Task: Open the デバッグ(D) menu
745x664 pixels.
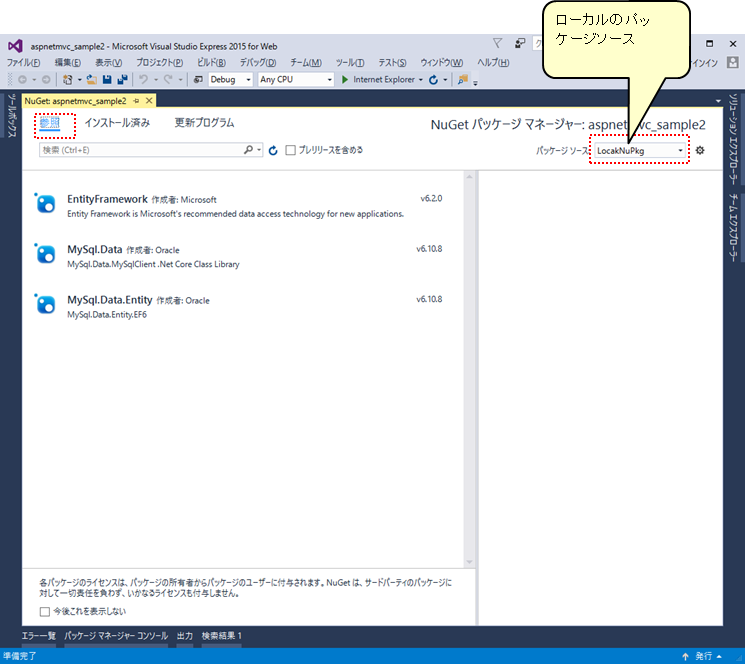Action: [258, 63]
